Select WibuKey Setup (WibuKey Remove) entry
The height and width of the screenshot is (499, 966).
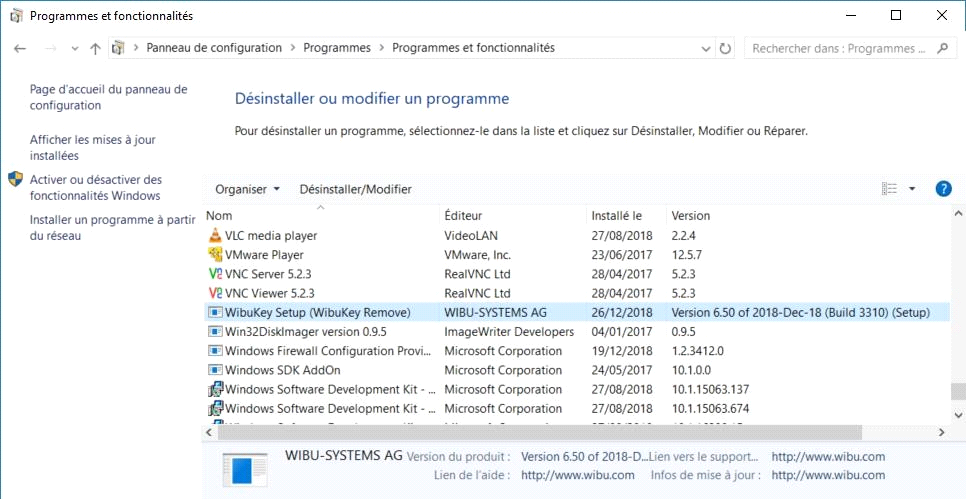[x=577, y=312]
